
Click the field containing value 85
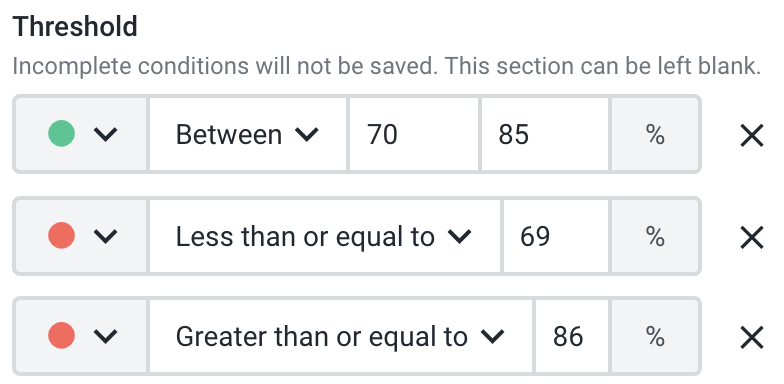(545, 134)
